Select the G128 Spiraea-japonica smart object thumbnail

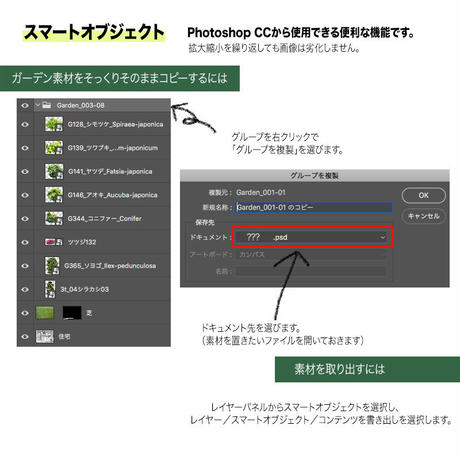(x=54, y=124)
